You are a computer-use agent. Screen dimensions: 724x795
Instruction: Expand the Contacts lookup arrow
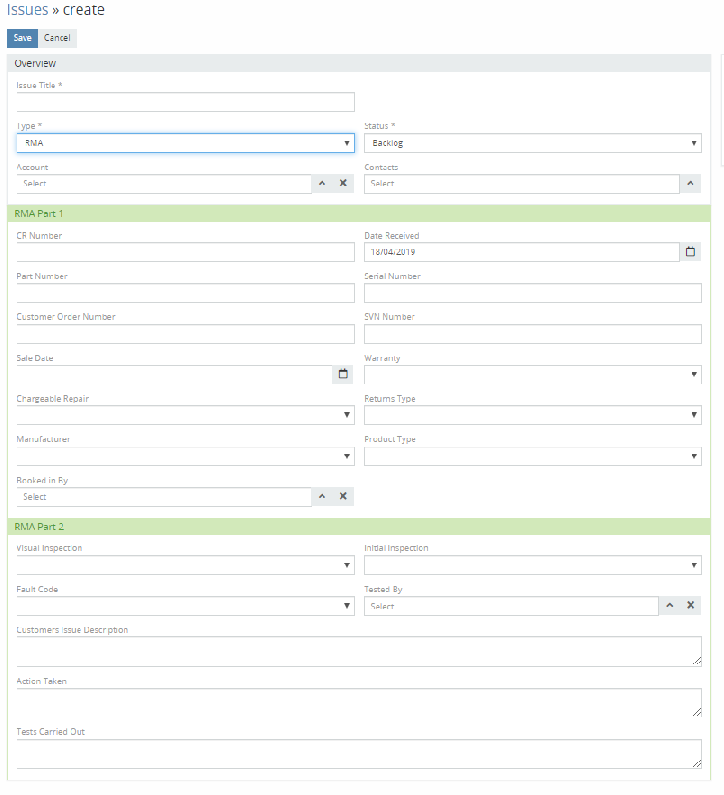click(x=690, y=184)
